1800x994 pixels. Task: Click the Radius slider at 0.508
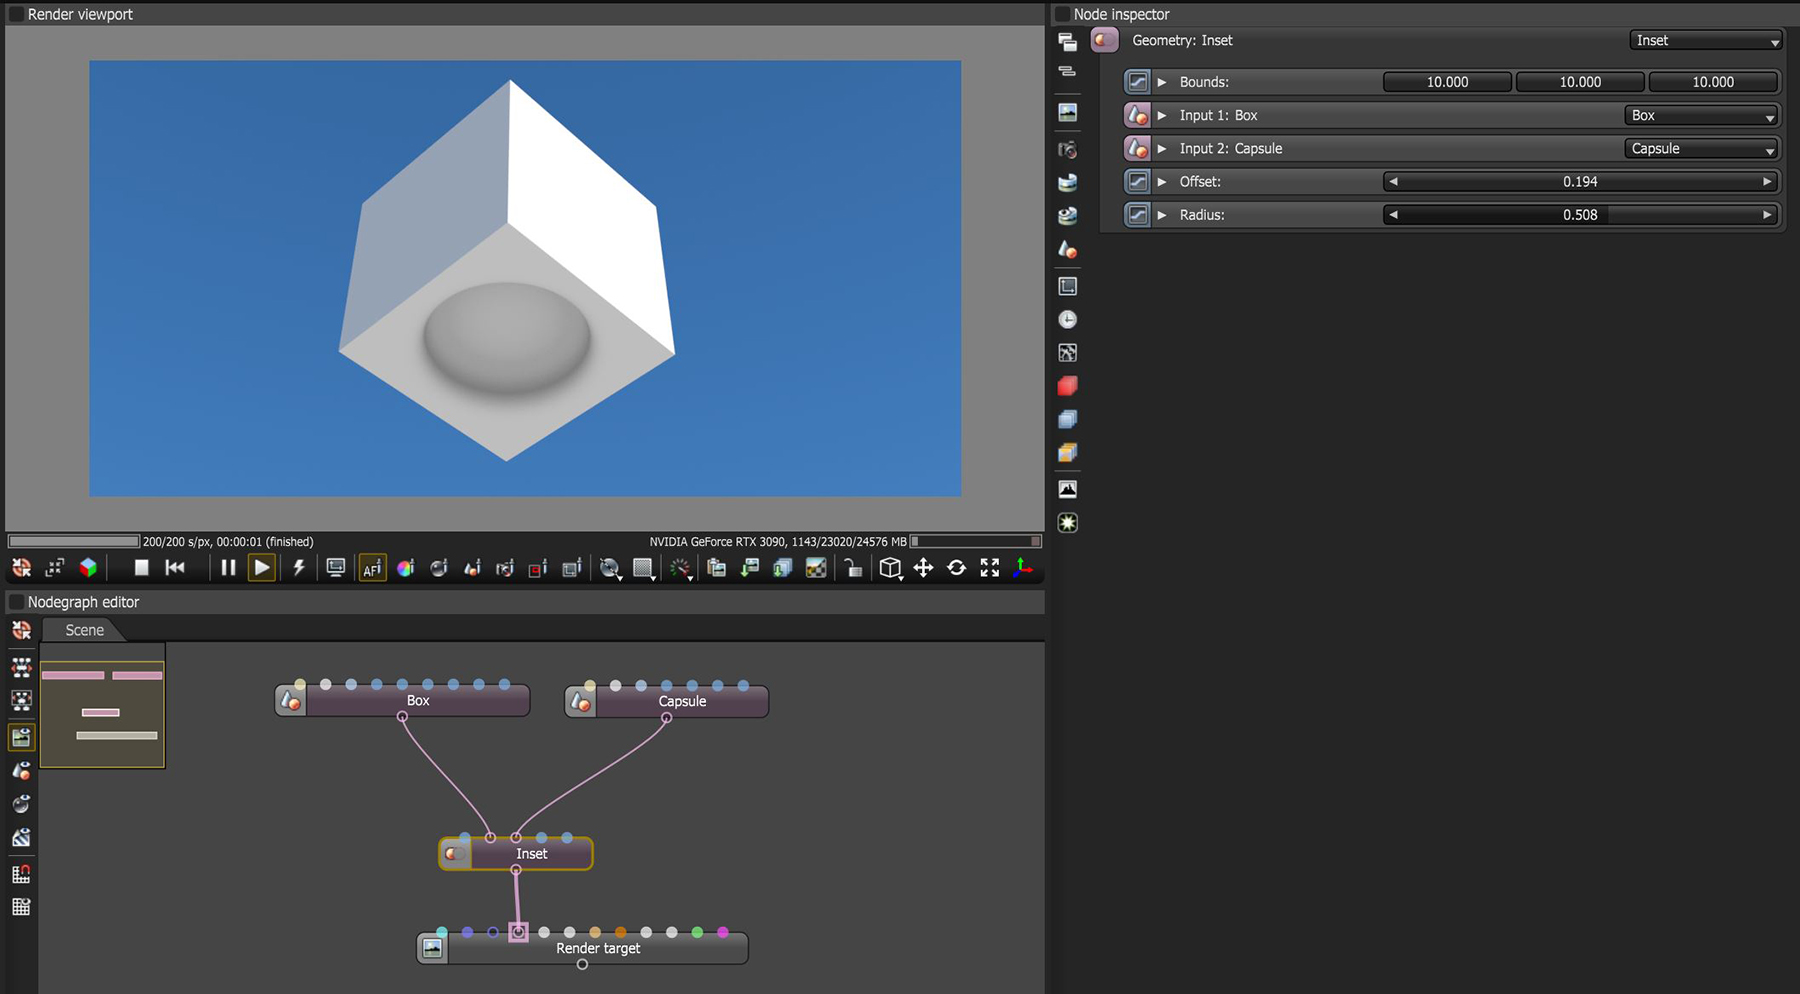[1580, 215]
